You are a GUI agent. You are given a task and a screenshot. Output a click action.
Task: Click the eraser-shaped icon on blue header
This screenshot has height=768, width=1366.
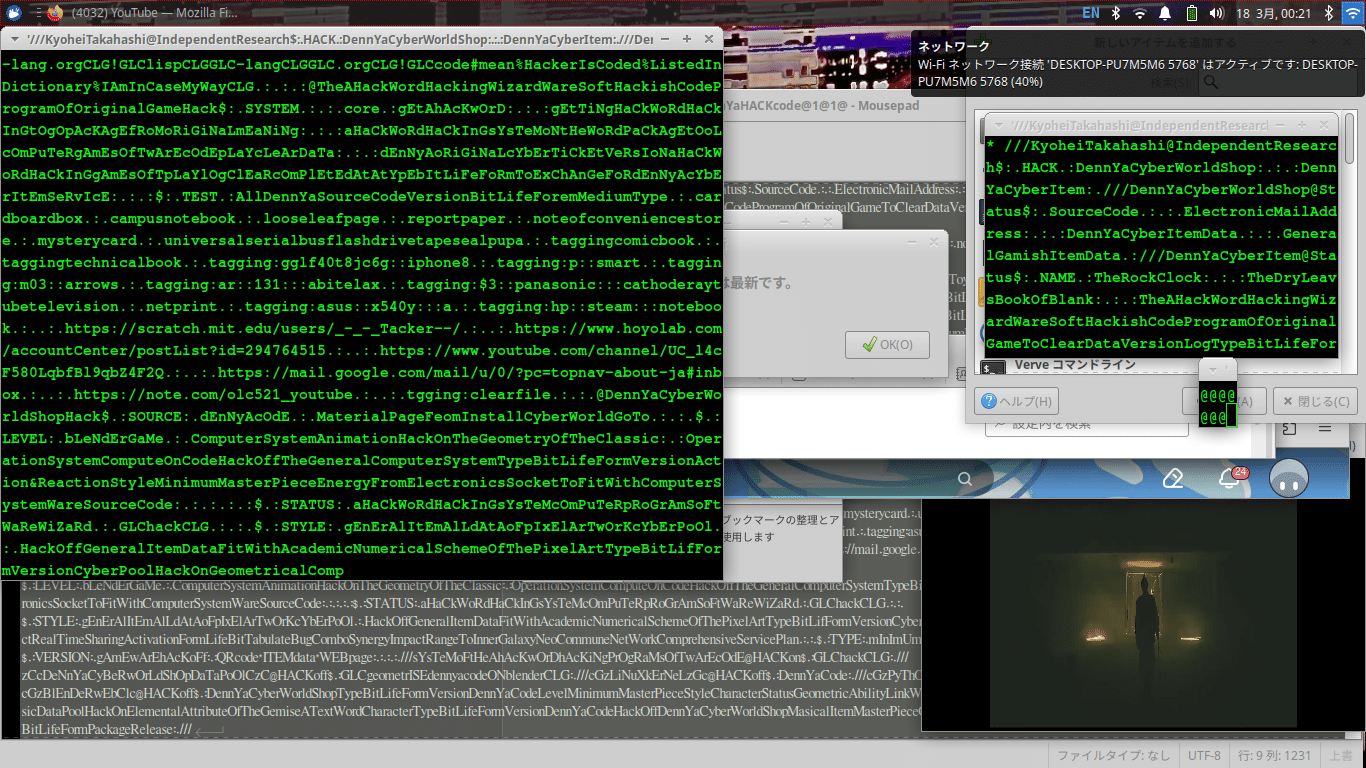(x=1174, y=479)
